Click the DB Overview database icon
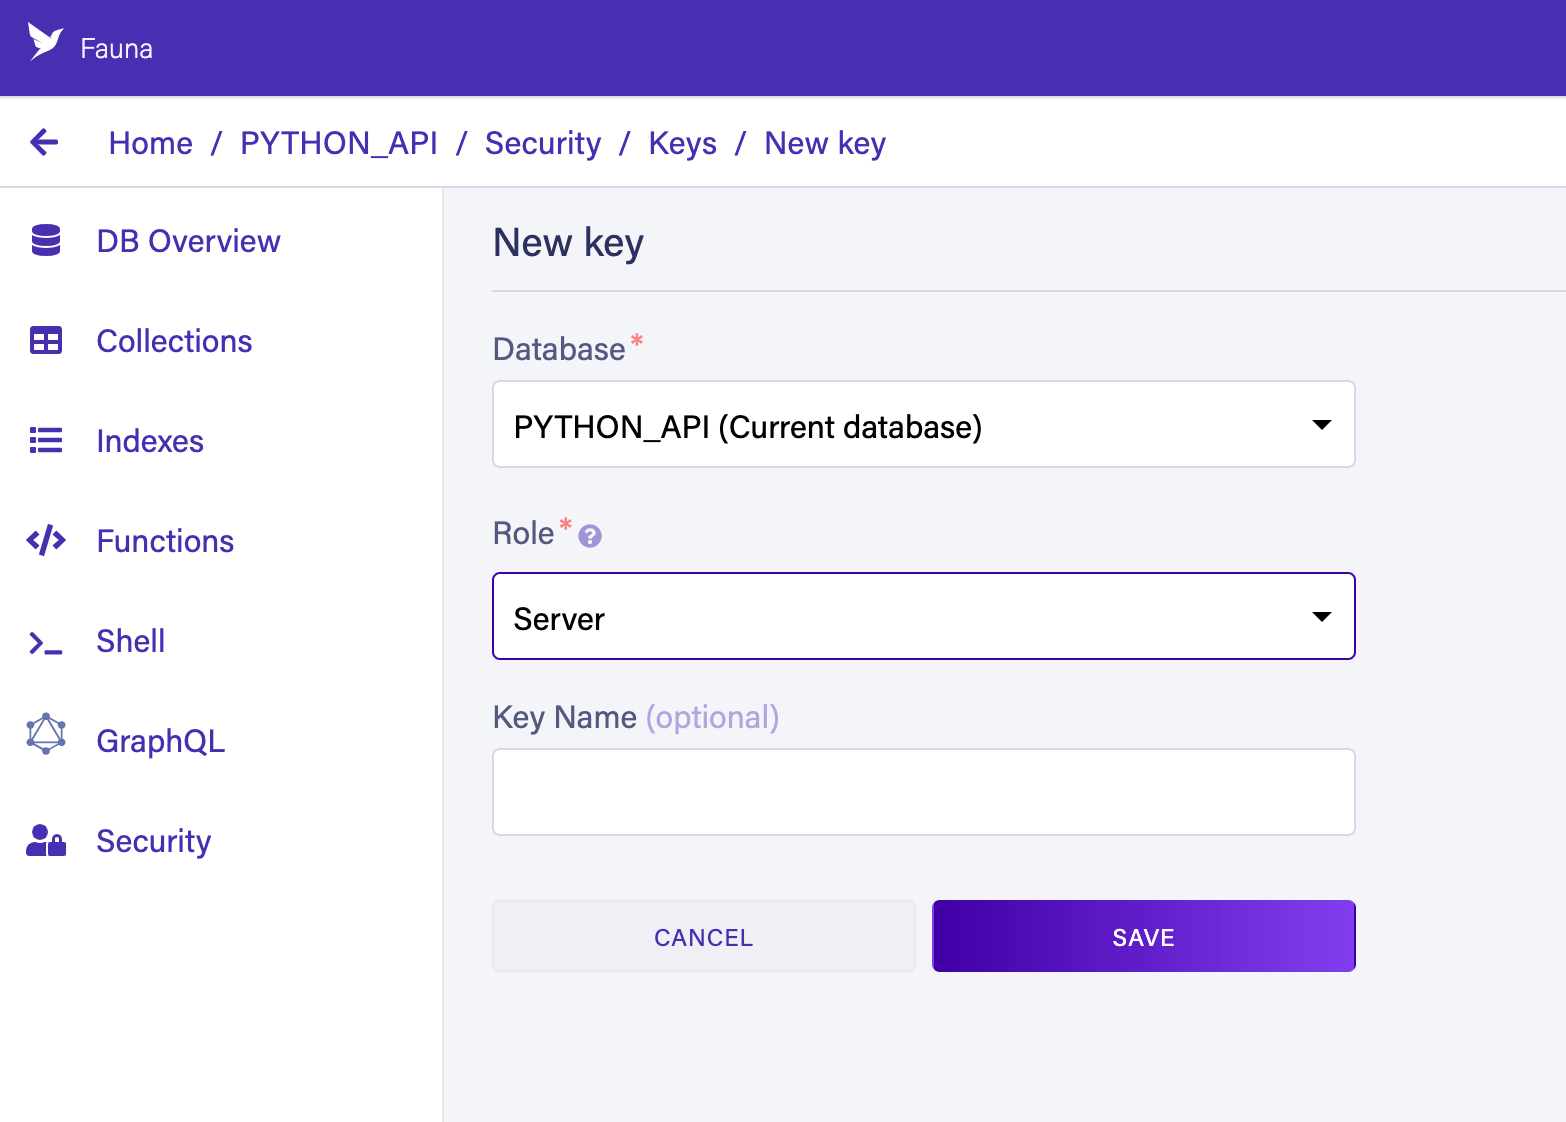Image resolution: width=1566 pixels, height=1122 pixels. point(46,241)
